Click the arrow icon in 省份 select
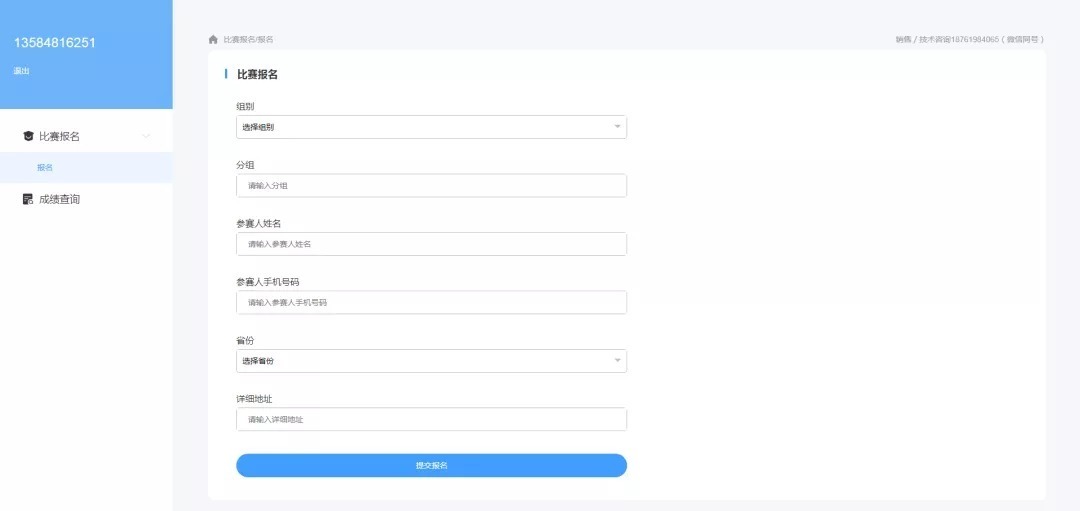Screen dimensions: 1080x511 click(x=617, y=360)
